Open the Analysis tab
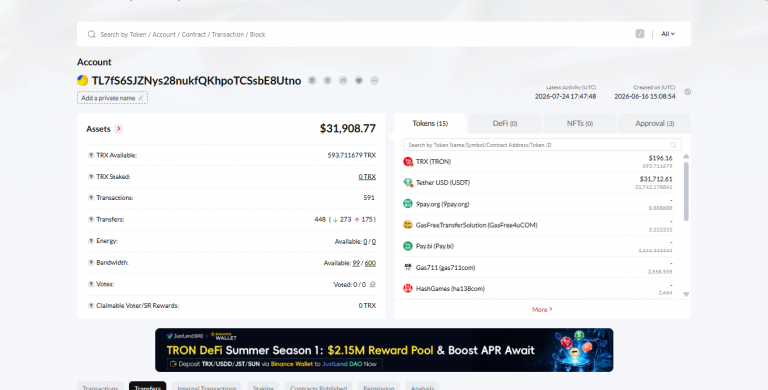This screenshot has height=390, width=768. [422, 386]
